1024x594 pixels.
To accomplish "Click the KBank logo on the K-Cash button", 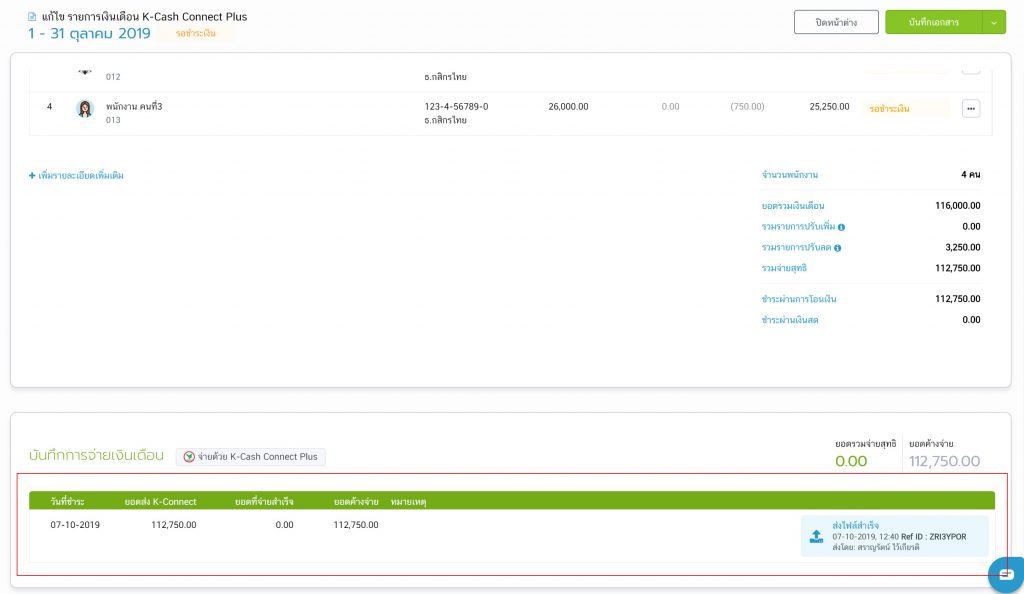I will pyautogui.click(x=189, y=457).
